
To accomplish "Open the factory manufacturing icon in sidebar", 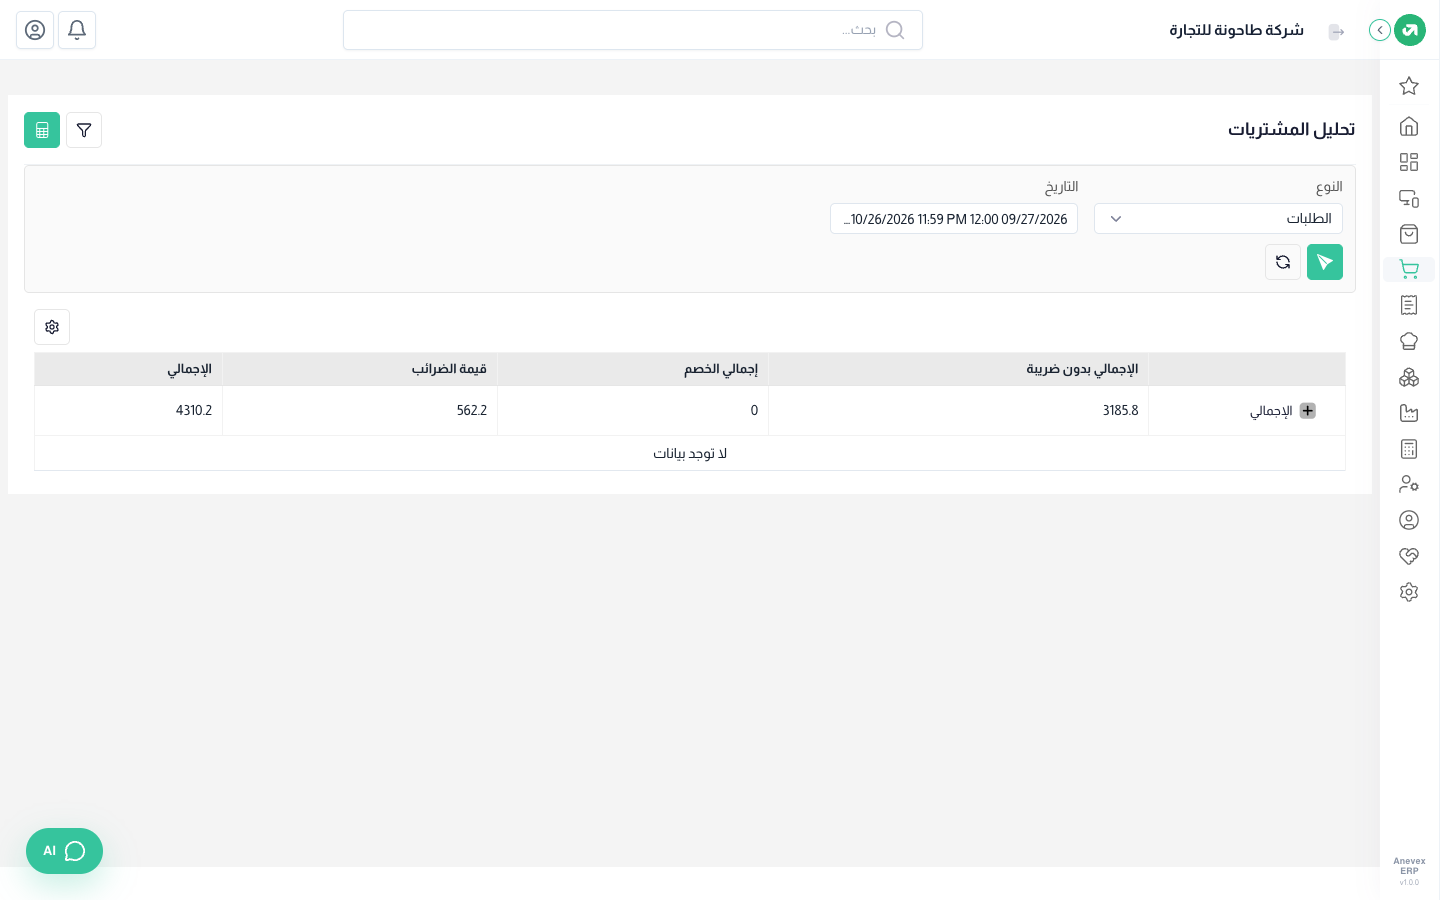I will 1409,413.
